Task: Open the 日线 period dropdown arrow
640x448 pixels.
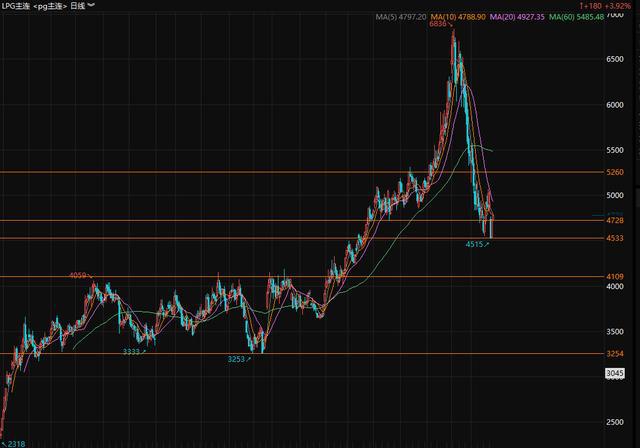Action: coord(92,6)
